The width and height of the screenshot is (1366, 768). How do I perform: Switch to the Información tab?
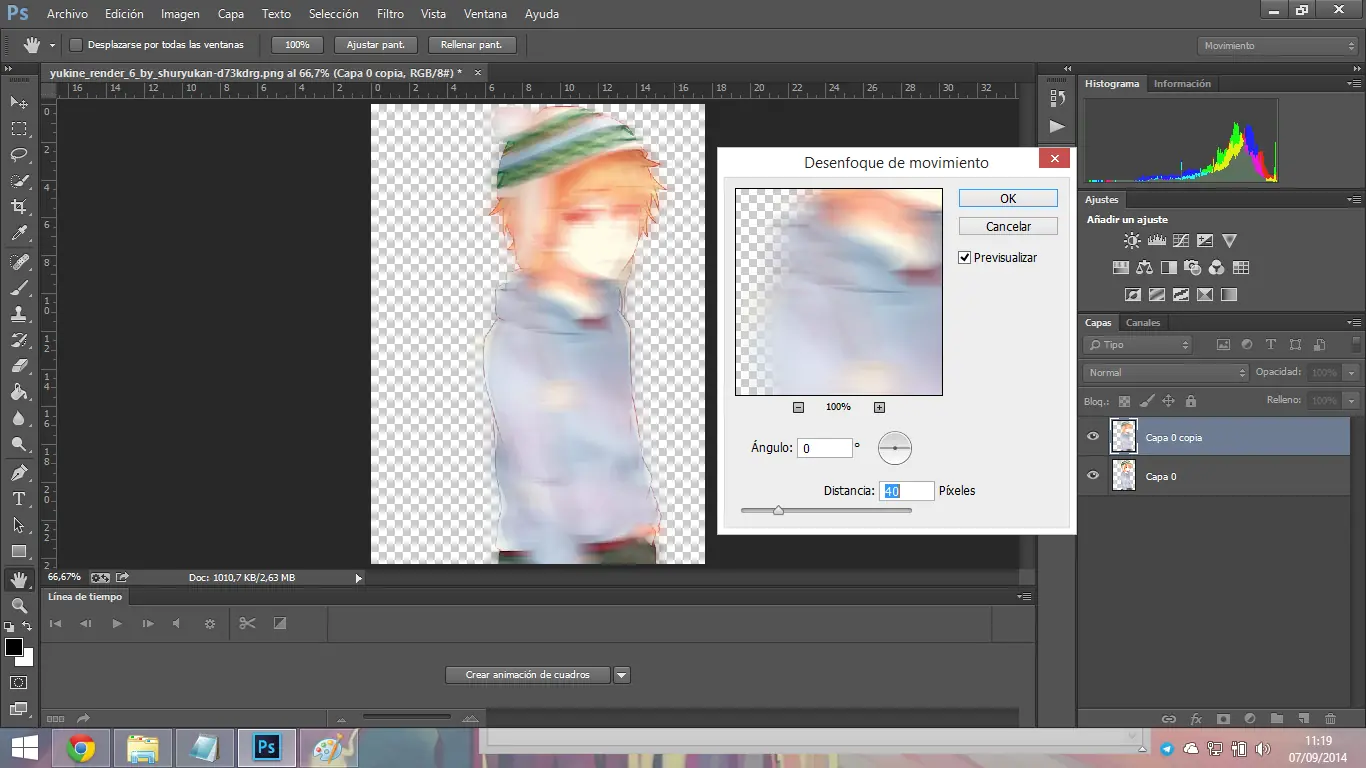pos(1182,84)
